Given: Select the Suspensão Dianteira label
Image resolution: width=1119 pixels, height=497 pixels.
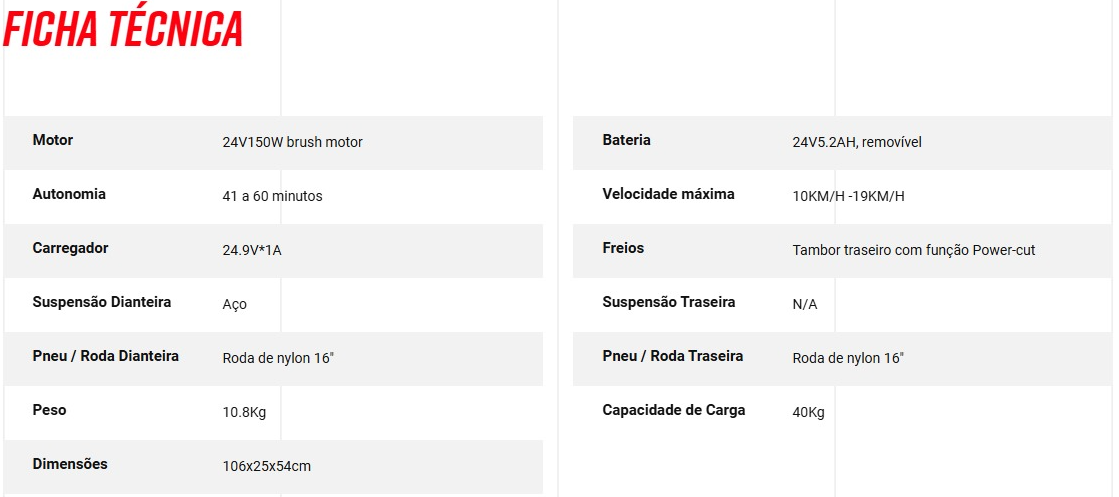Looking at the screenshot, I should pyautogui.click(x=102, y=302).
